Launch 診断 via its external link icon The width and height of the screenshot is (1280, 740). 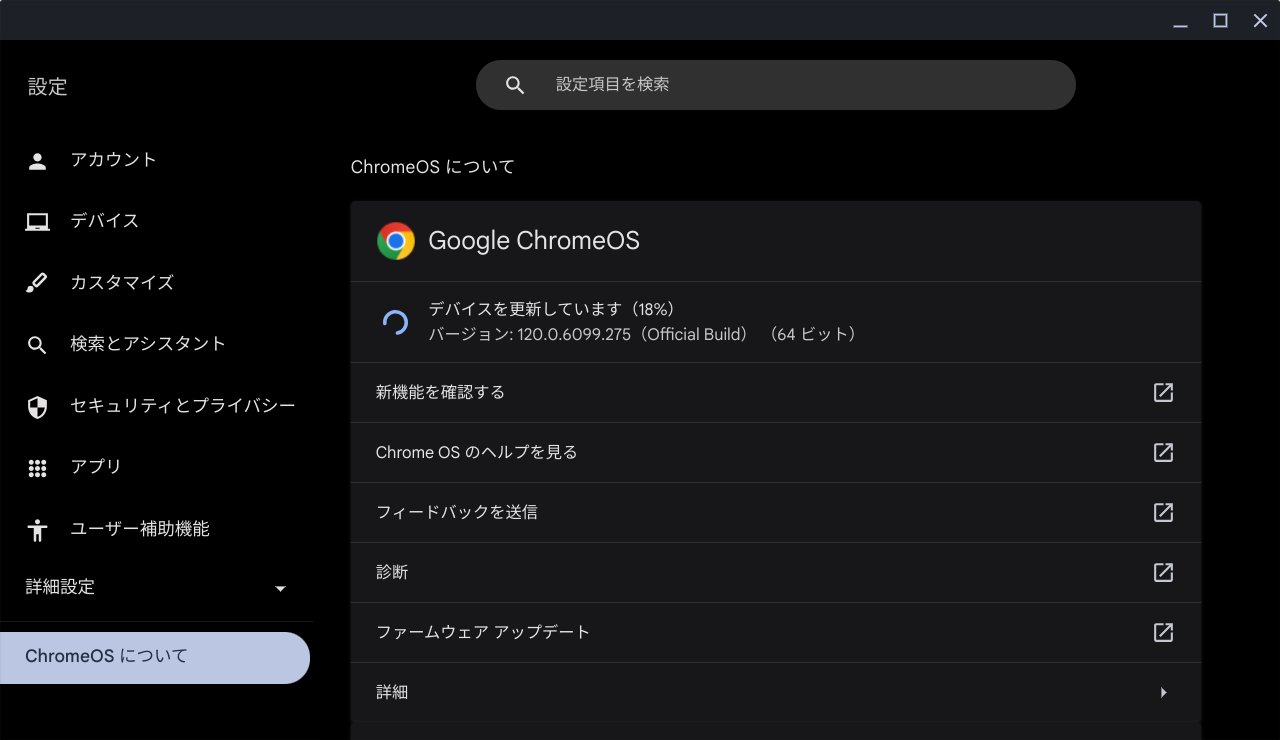point(1162,572)
